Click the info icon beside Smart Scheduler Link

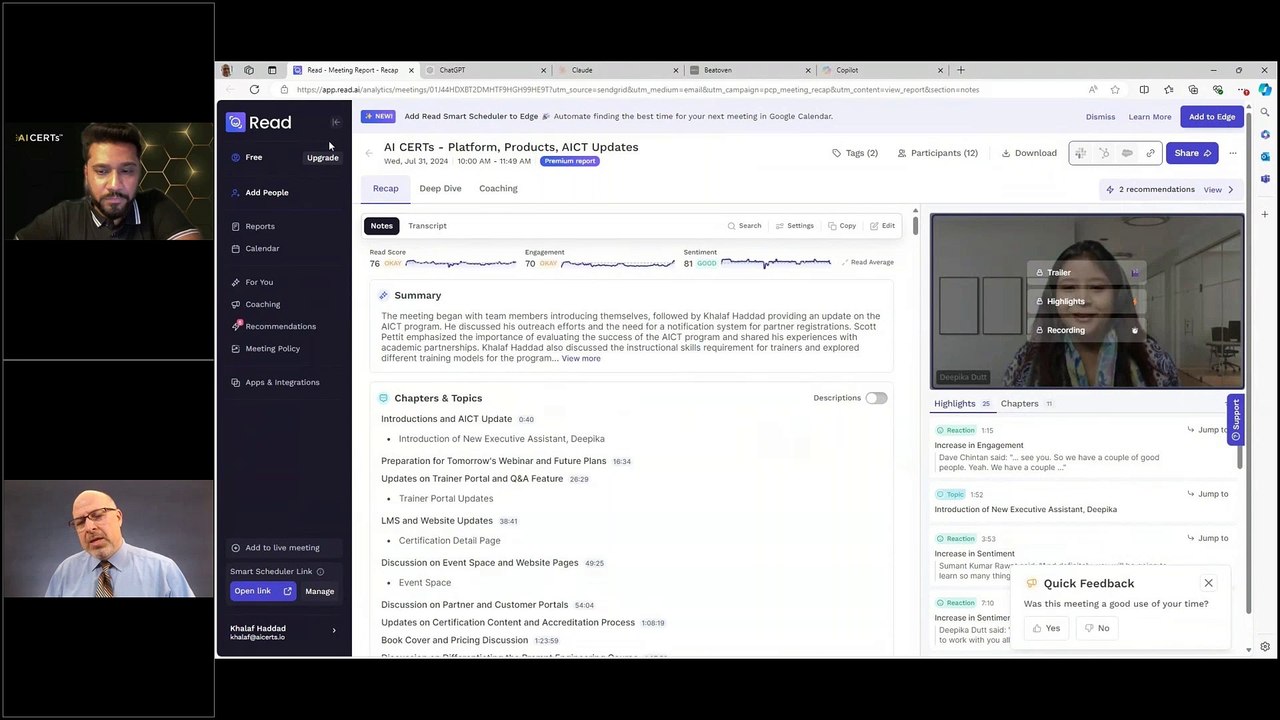tap(320, 572)
